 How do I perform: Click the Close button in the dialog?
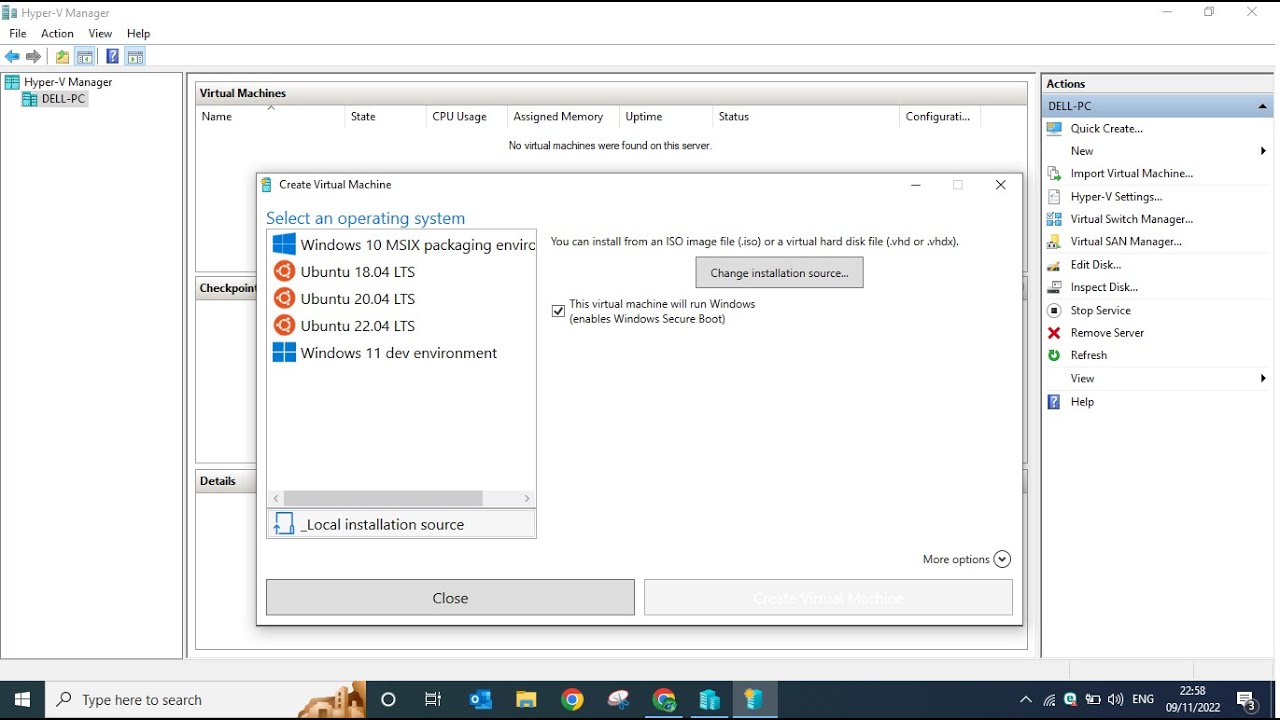[x=450, y=598]
